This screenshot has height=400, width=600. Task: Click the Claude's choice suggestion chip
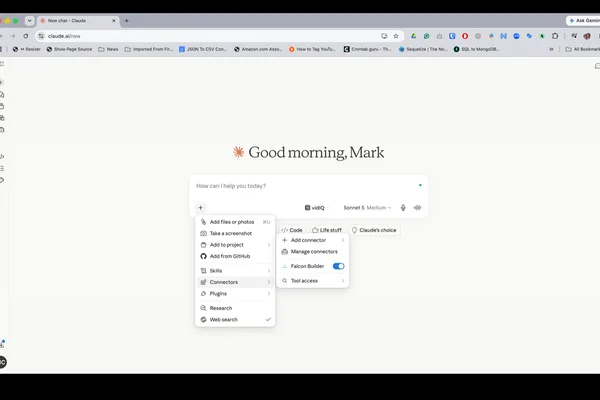click(x=374, y=230)
